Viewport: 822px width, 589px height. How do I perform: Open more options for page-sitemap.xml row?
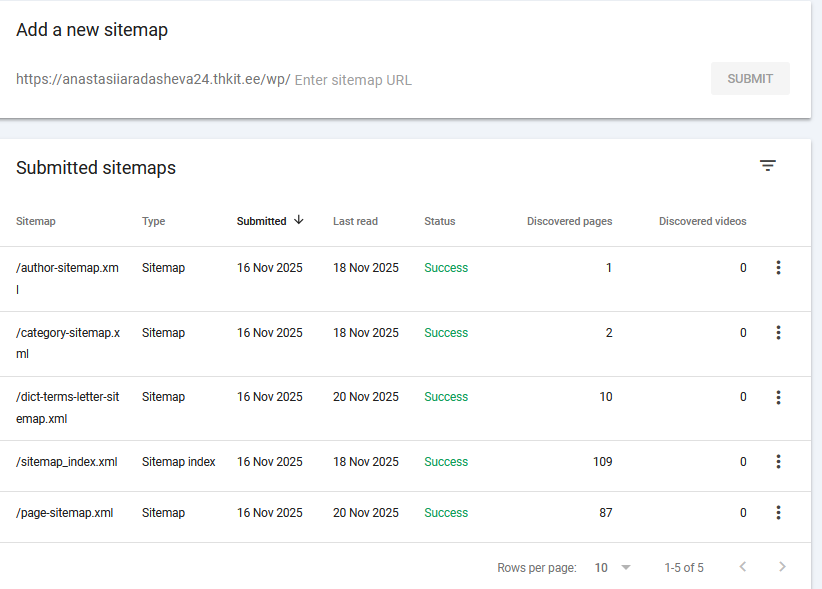tap(778, 513)
